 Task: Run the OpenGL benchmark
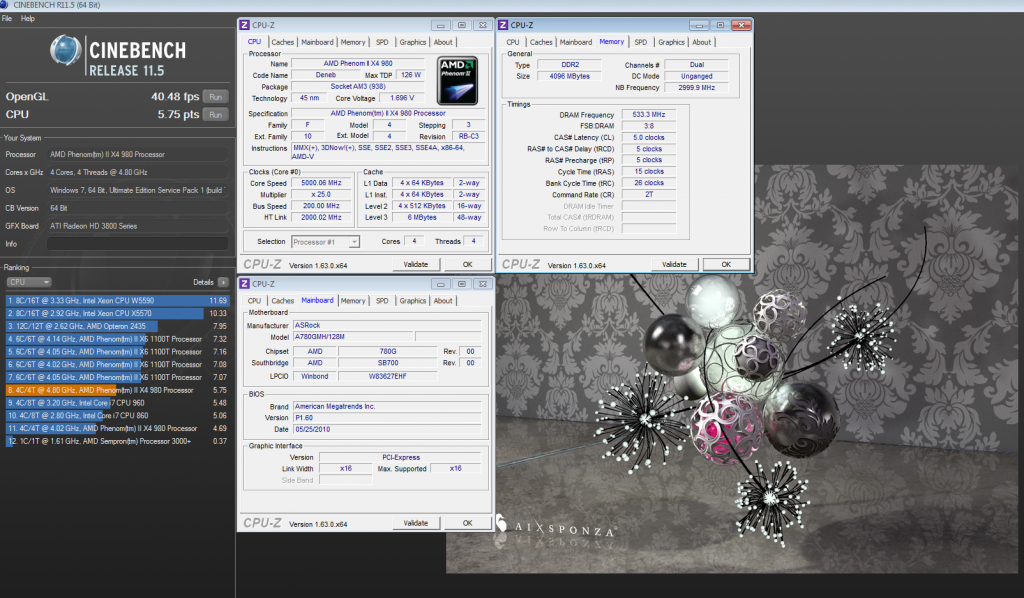click(214, 97)
